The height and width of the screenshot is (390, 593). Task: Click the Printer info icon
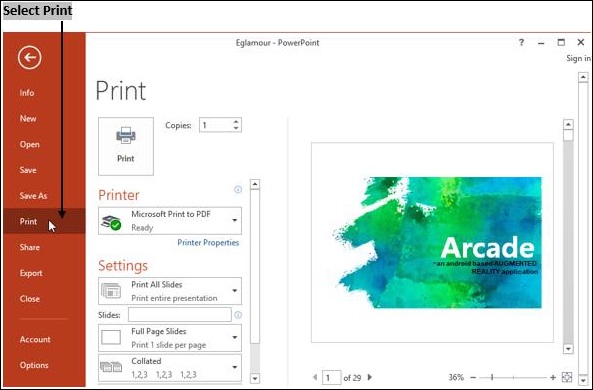tap(238, 189)
